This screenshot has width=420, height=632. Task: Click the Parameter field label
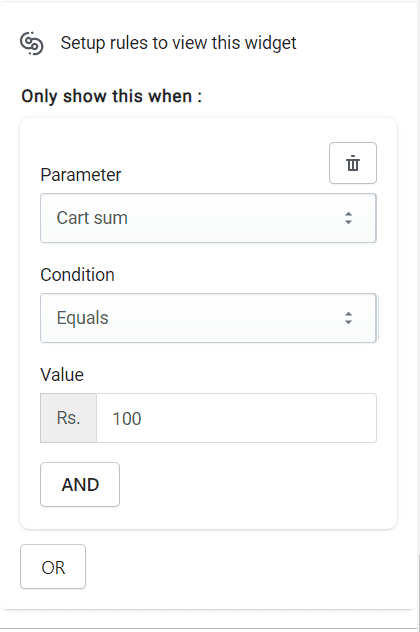point(81,175)
